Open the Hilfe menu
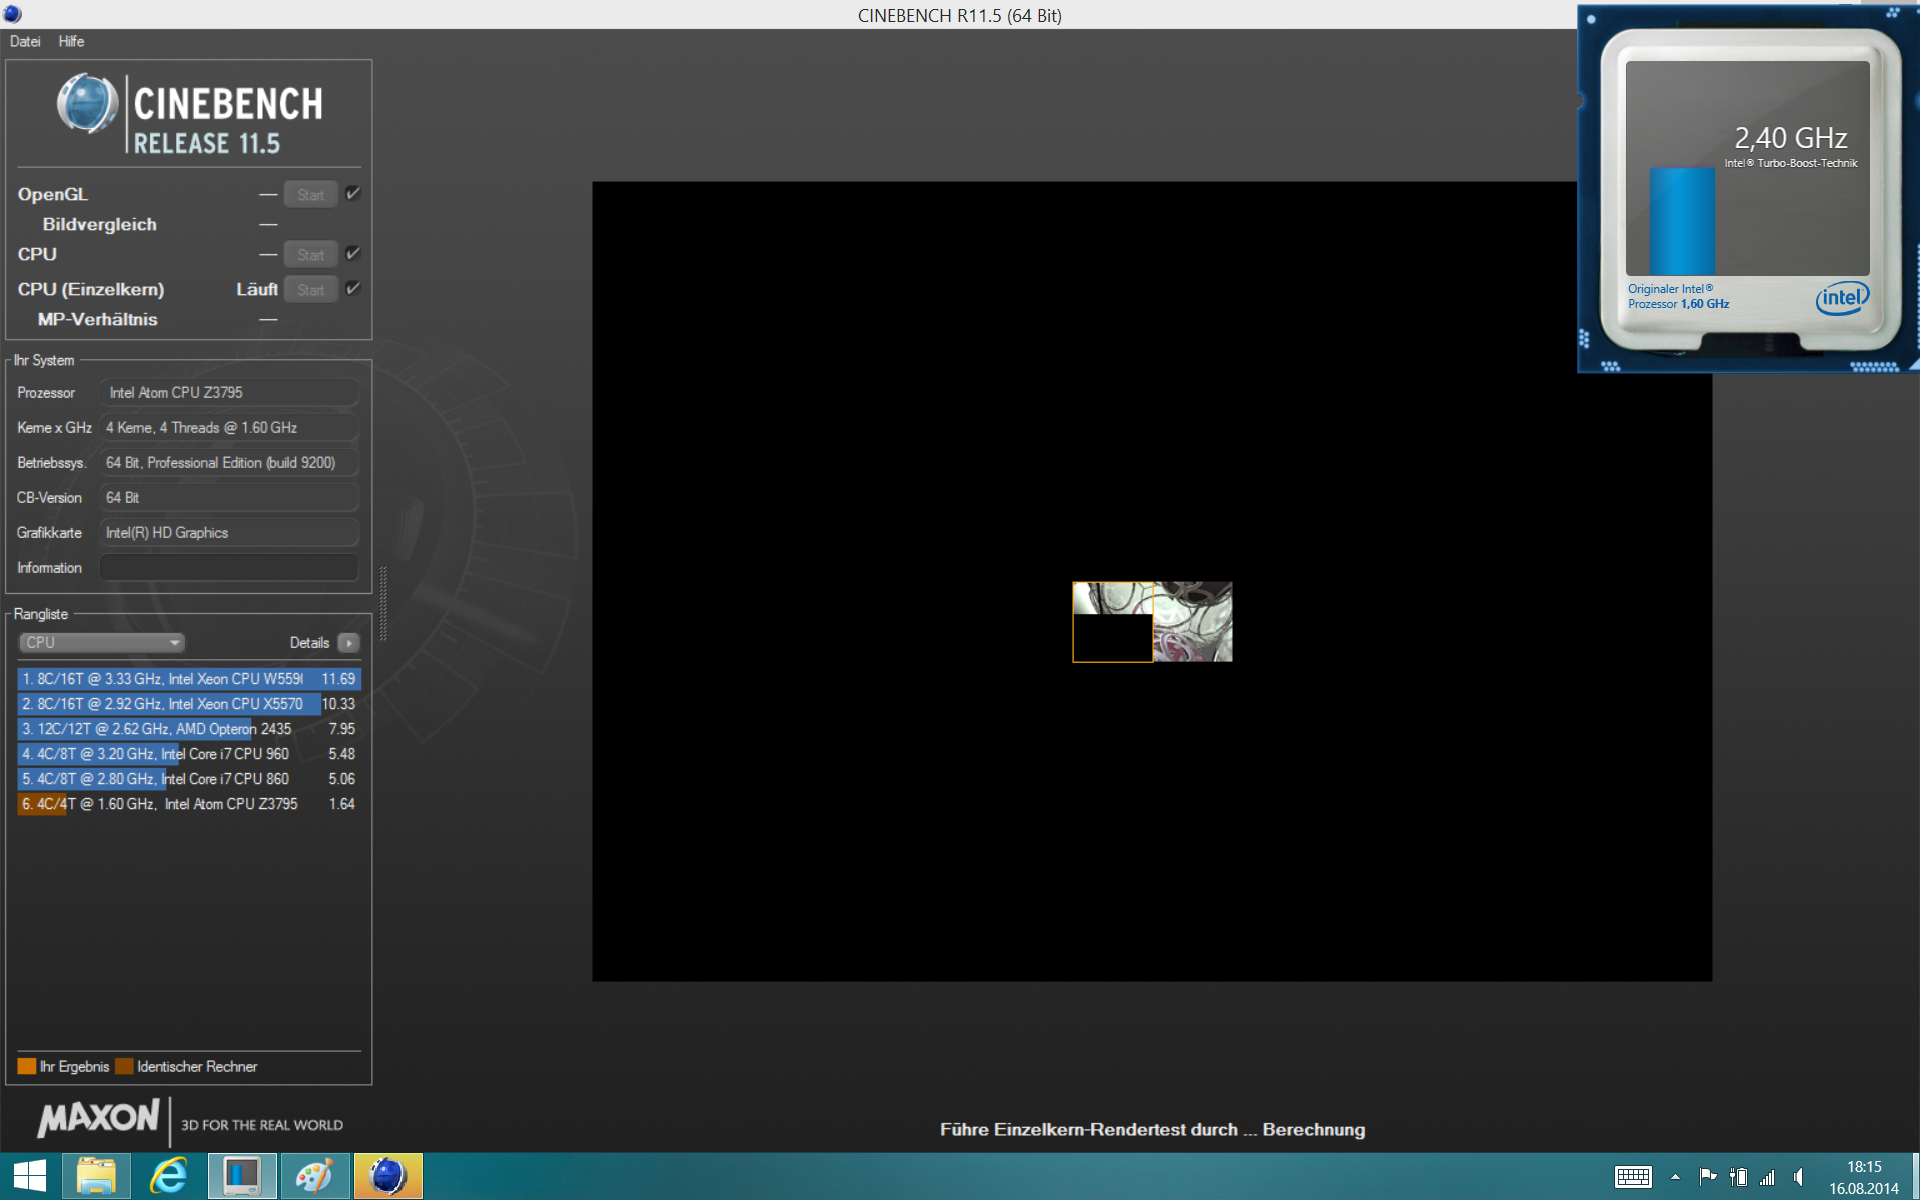The width and height of the screenshot is (1920, 1200). (x=71, y=41)
